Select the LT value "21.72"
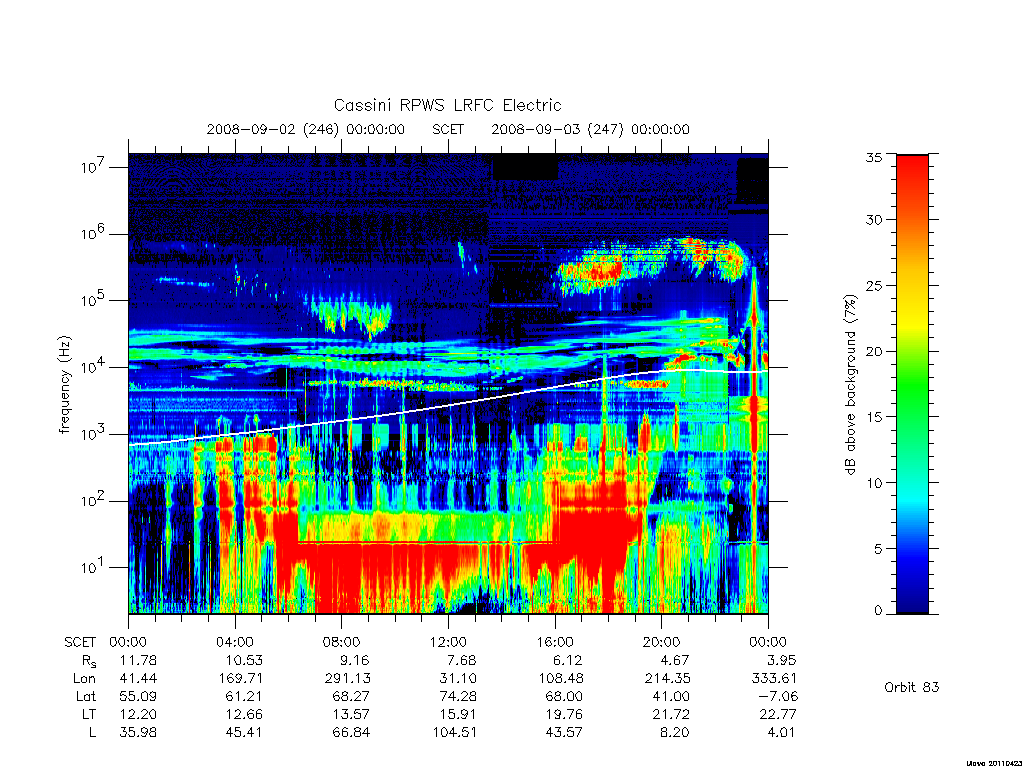 coord(671,714)
